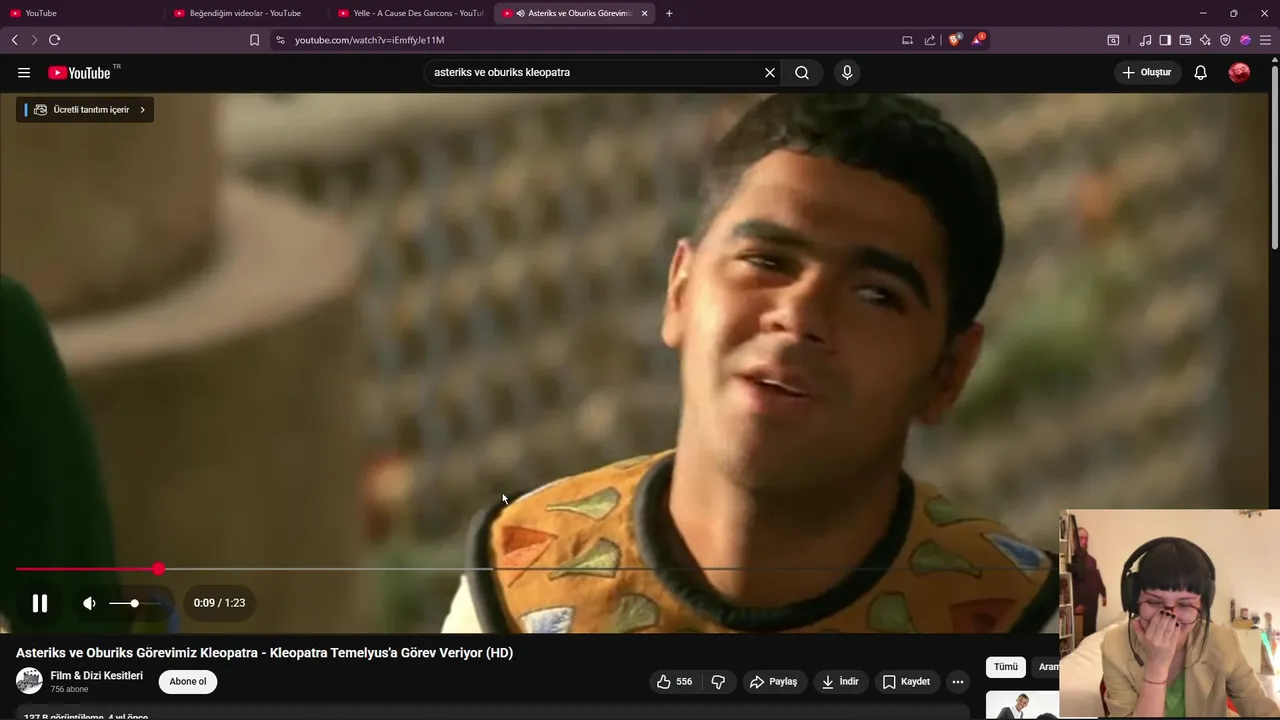Open YouTube notifications bell
The width and height of the screenshot is (1280, 720).
coord(1201,73)
